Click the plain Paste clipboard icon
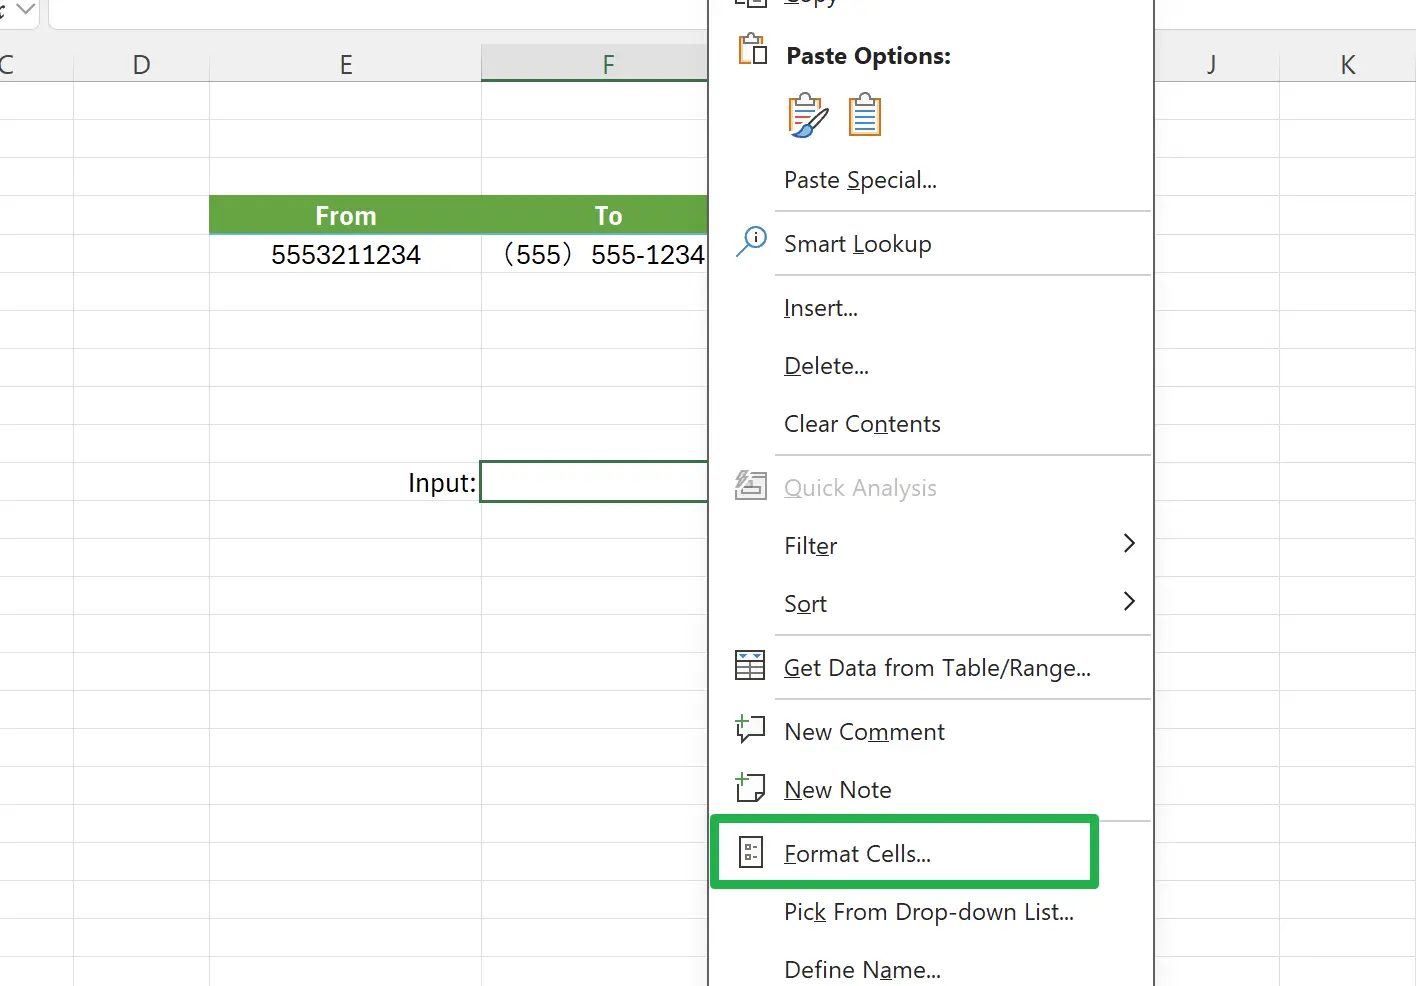The width and height of the screenshot is (1416, 986). [865, 116]
